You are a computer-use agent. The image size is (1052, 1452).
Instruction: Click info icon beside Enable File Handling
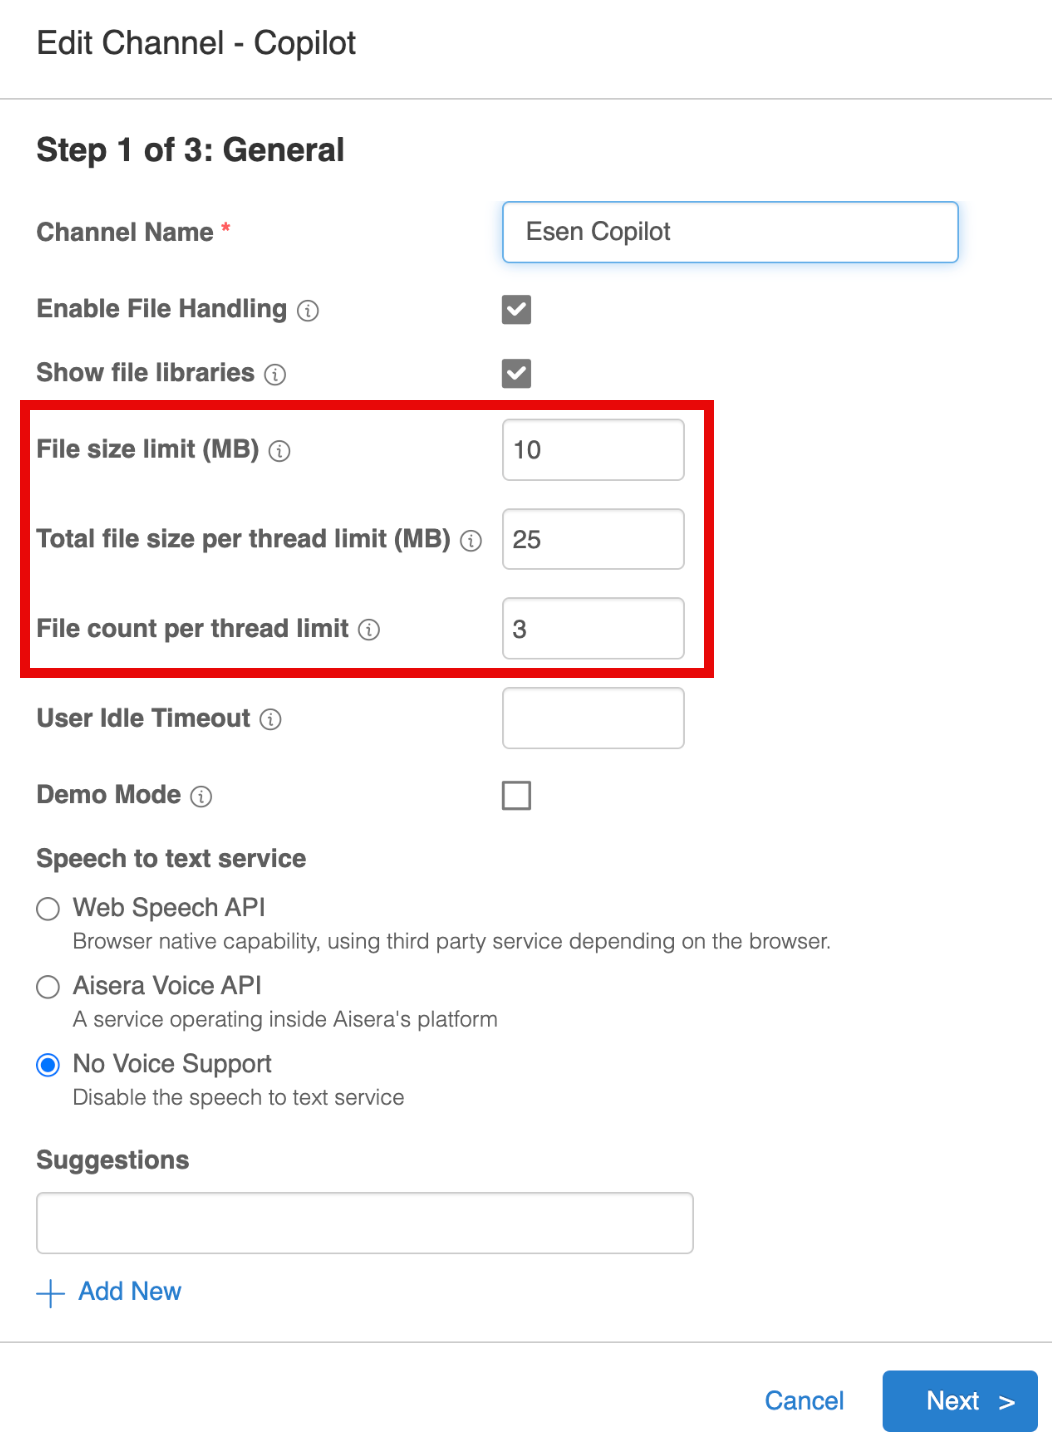pyautogui.click(x=308, y=311)
